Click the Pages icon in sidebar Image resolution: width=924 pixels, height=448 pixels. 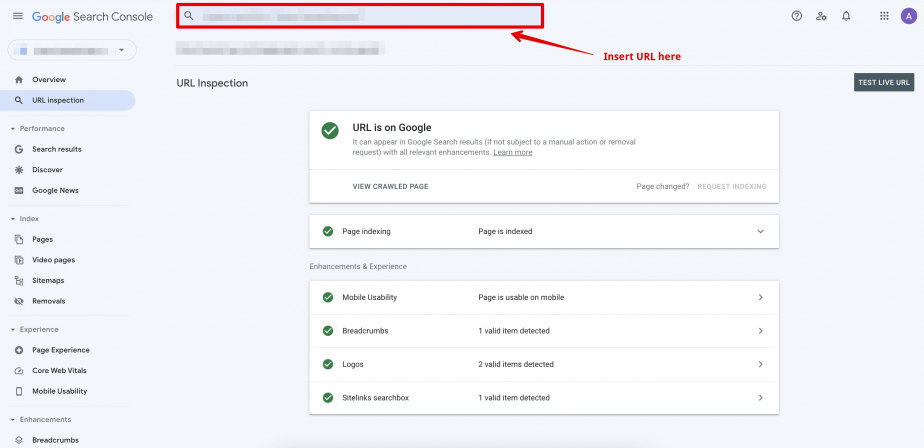[x=19, y=239]
